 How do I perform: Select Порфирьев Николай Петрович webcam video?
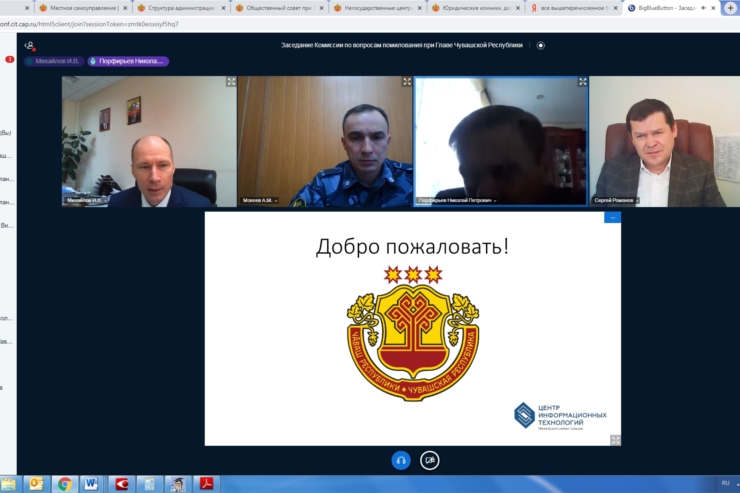(x=501, y=142)
